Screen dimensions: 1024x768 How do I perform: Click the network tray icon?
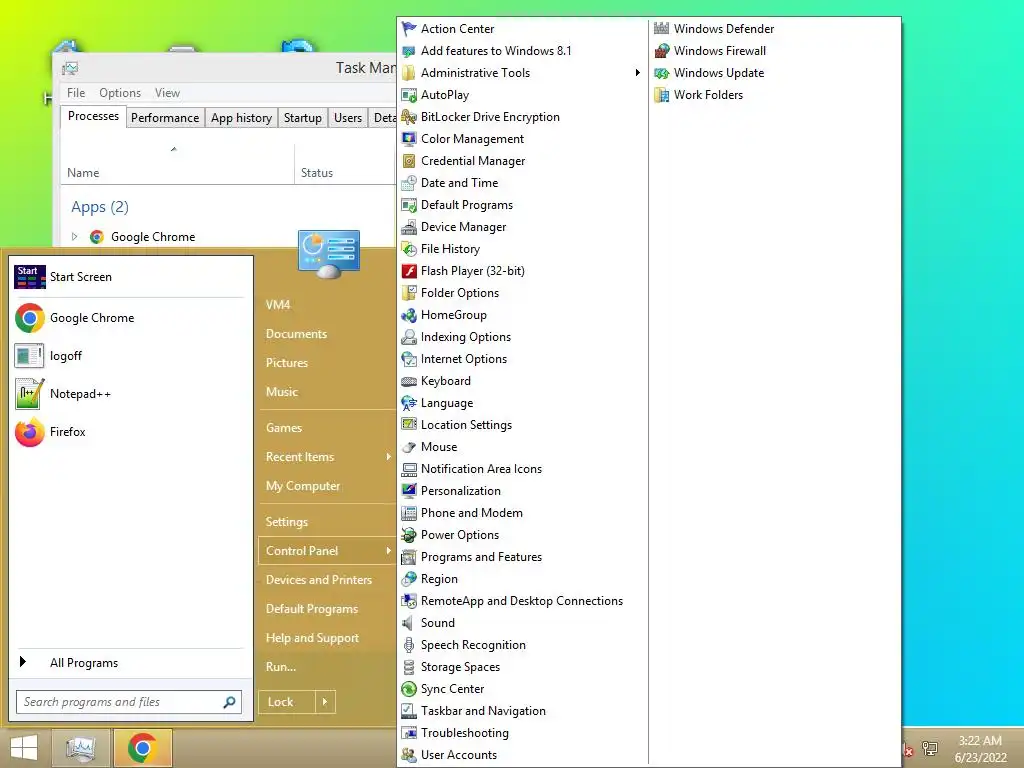930,749
